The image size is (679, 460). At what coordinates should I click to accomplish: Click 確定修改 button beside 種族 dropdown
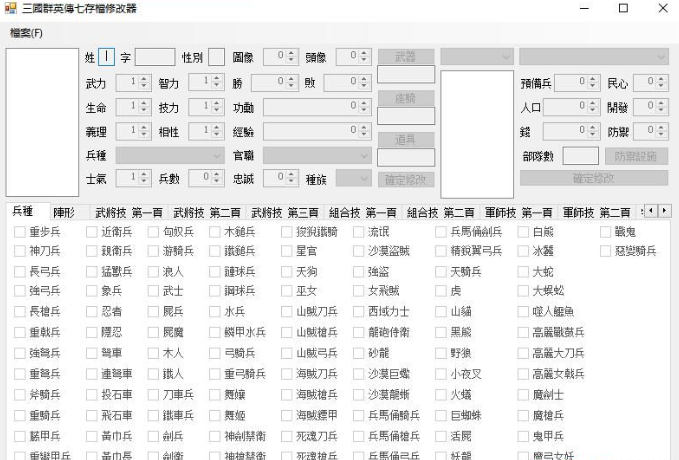(406, 179)
